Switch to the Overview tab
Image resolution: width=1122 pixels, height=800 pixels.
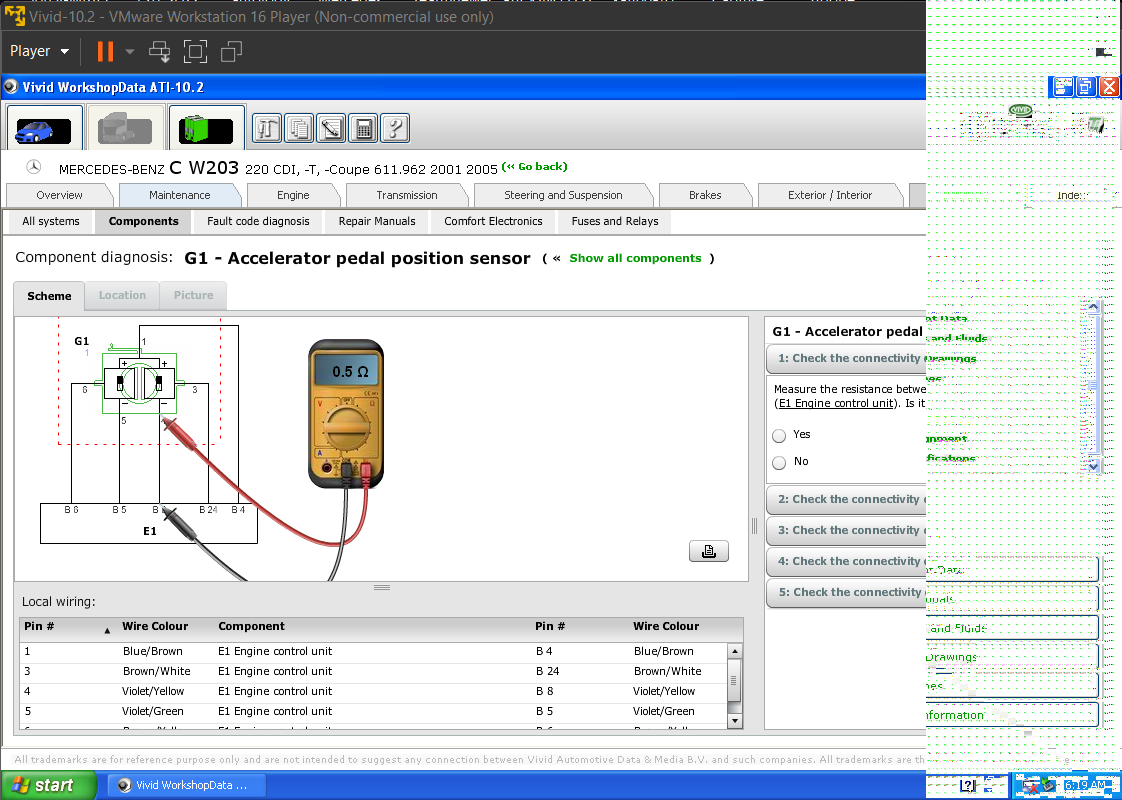coord(59,195)
